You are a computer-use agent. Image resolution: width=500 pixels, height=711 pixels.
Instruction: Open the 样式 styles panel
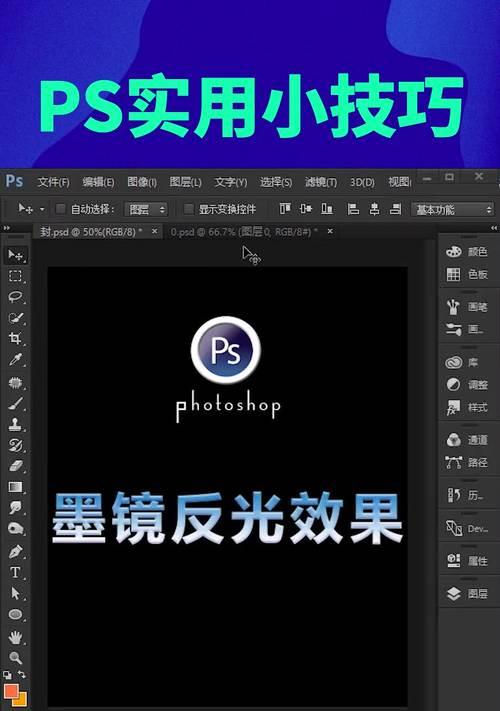click(x=467, y=407)
